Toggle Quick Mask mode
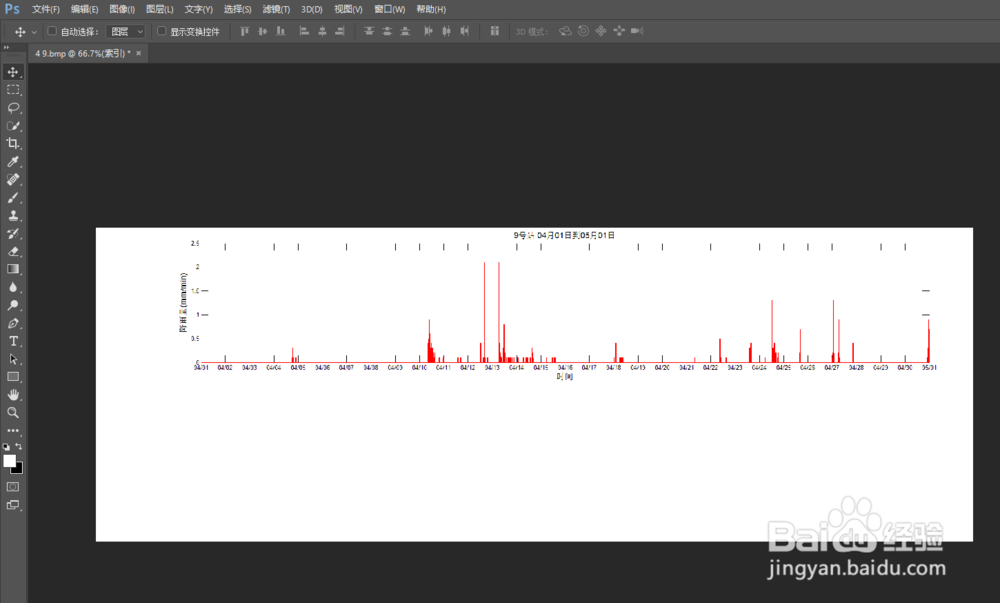Image resolution: width=1000 pixels, height=603 pixels. pos(13,487)
